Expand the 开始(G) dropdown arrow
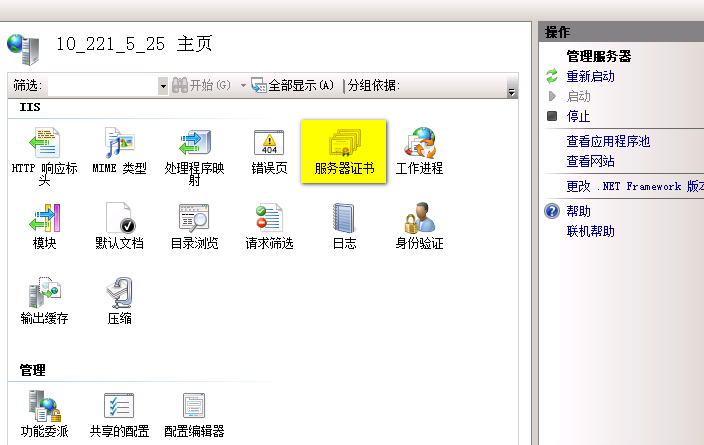Screen dimensions: 704x445 click(x=243, y=86)
